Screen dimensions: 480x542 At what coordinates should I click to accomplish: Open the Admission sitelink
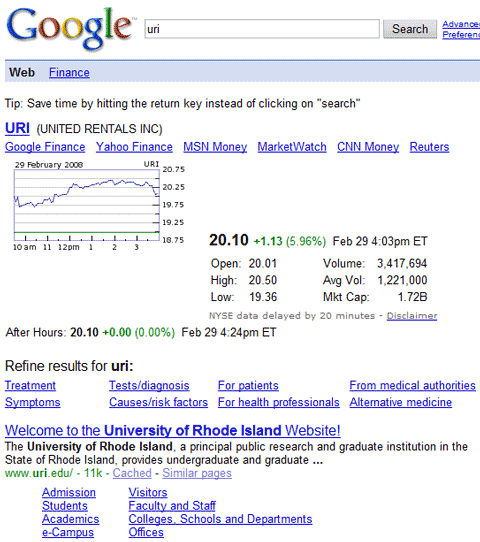tap(69, 493)
